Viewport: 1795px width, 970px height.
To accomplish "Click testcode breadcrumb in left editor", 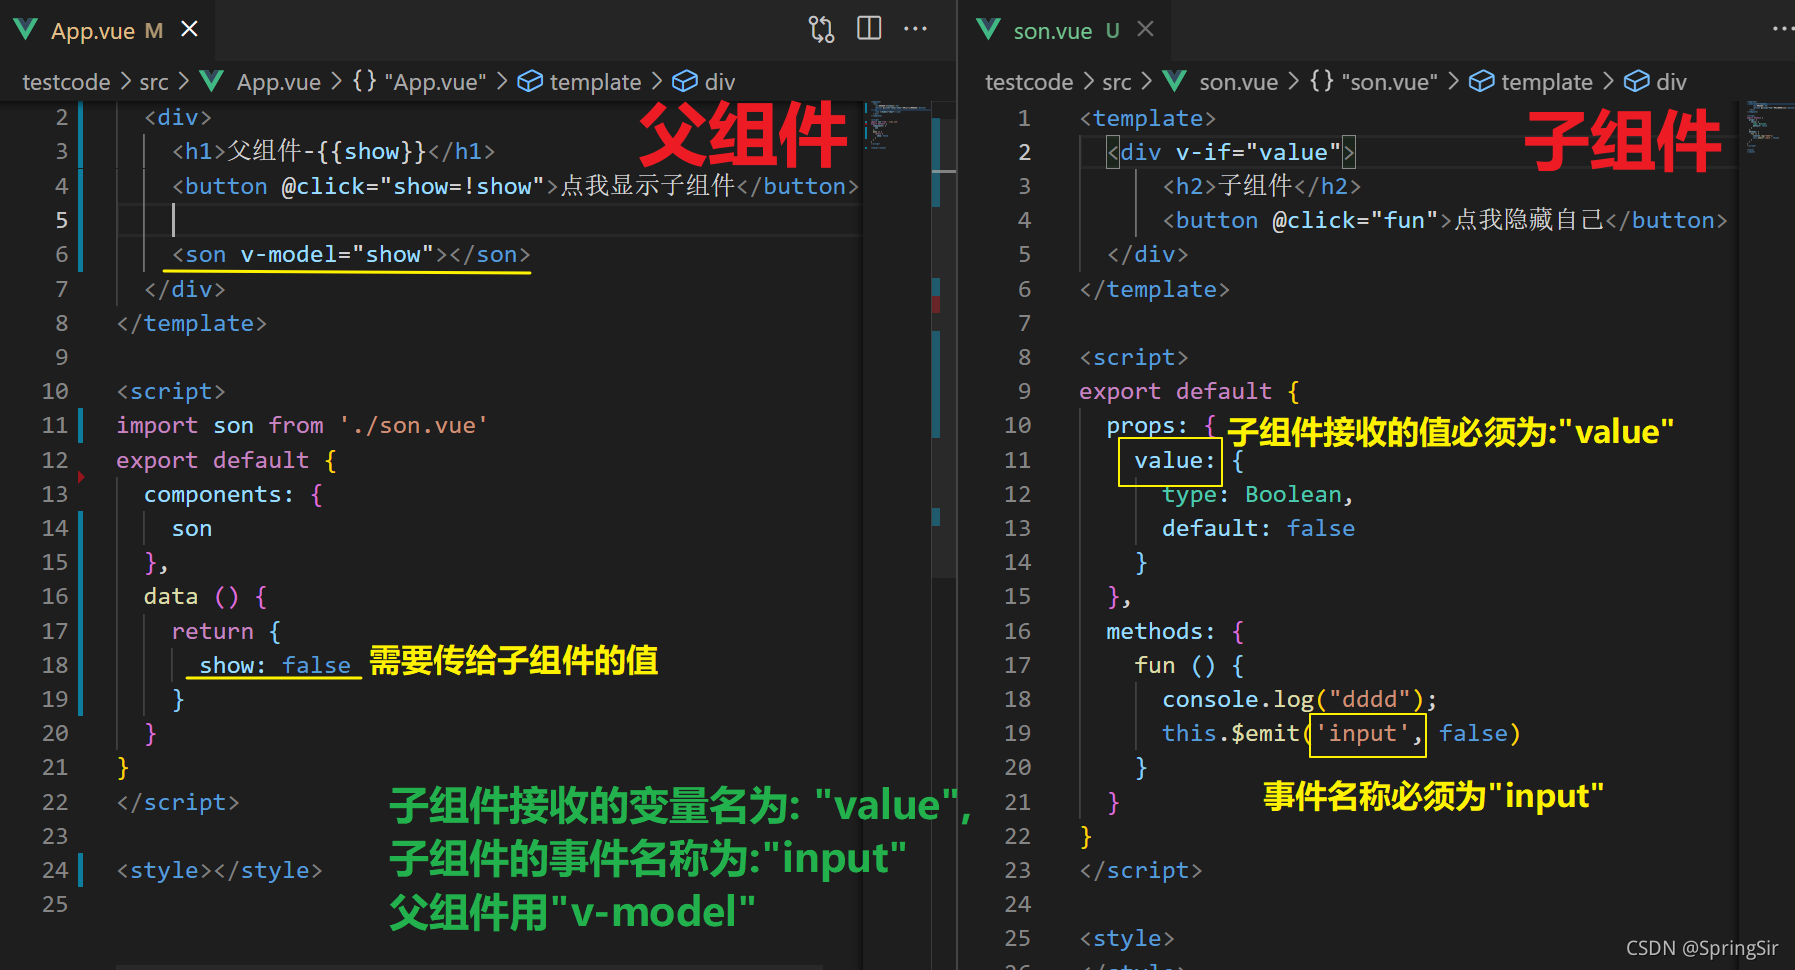I will (66, 82).
